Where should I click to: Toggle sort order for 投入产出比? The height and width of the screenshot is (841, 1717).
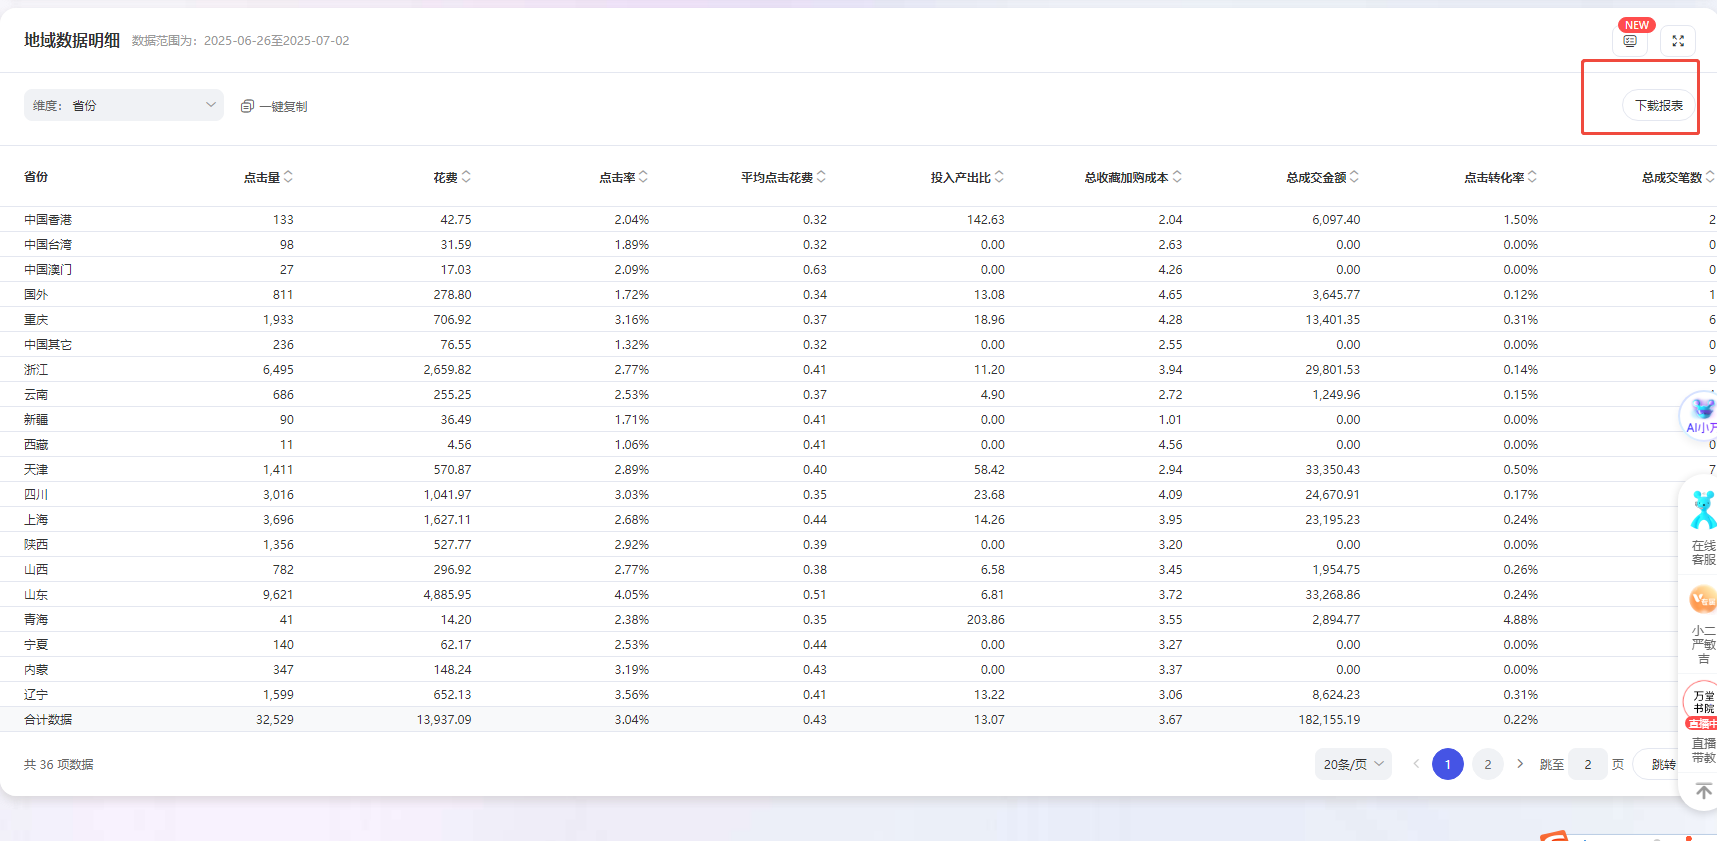tap(999, 177)
